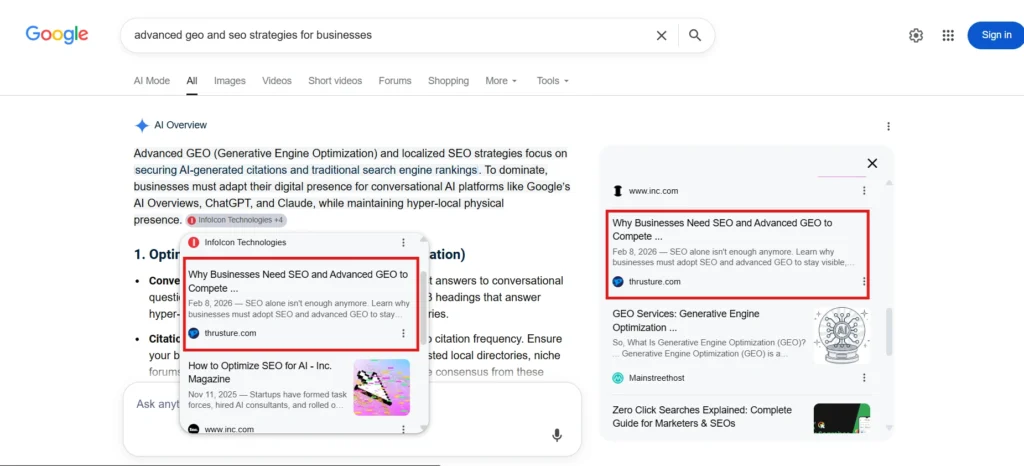Switch to AI Mode tab
Screen dimensions: 1024x466
click(152, 81)
